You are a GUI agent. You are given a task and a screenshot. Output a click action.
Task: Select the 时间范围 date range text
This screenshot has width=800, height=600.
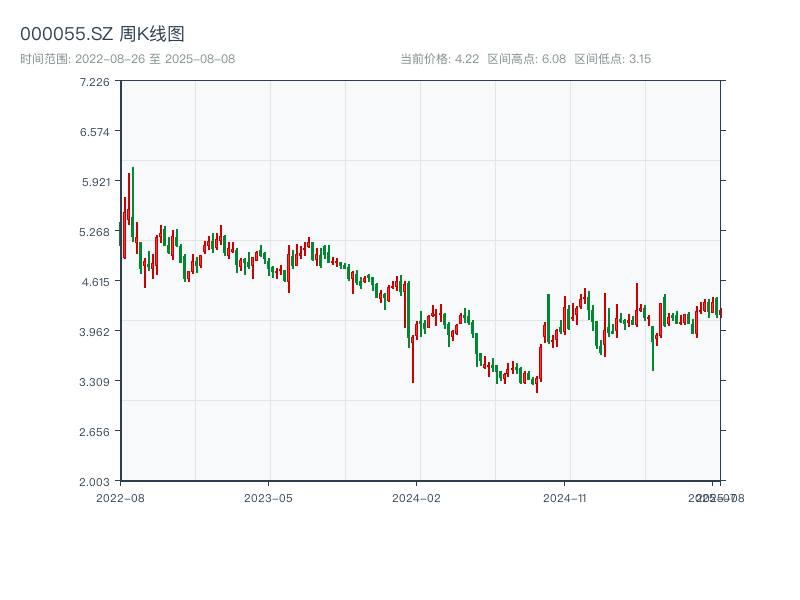[x=127, y=59]
